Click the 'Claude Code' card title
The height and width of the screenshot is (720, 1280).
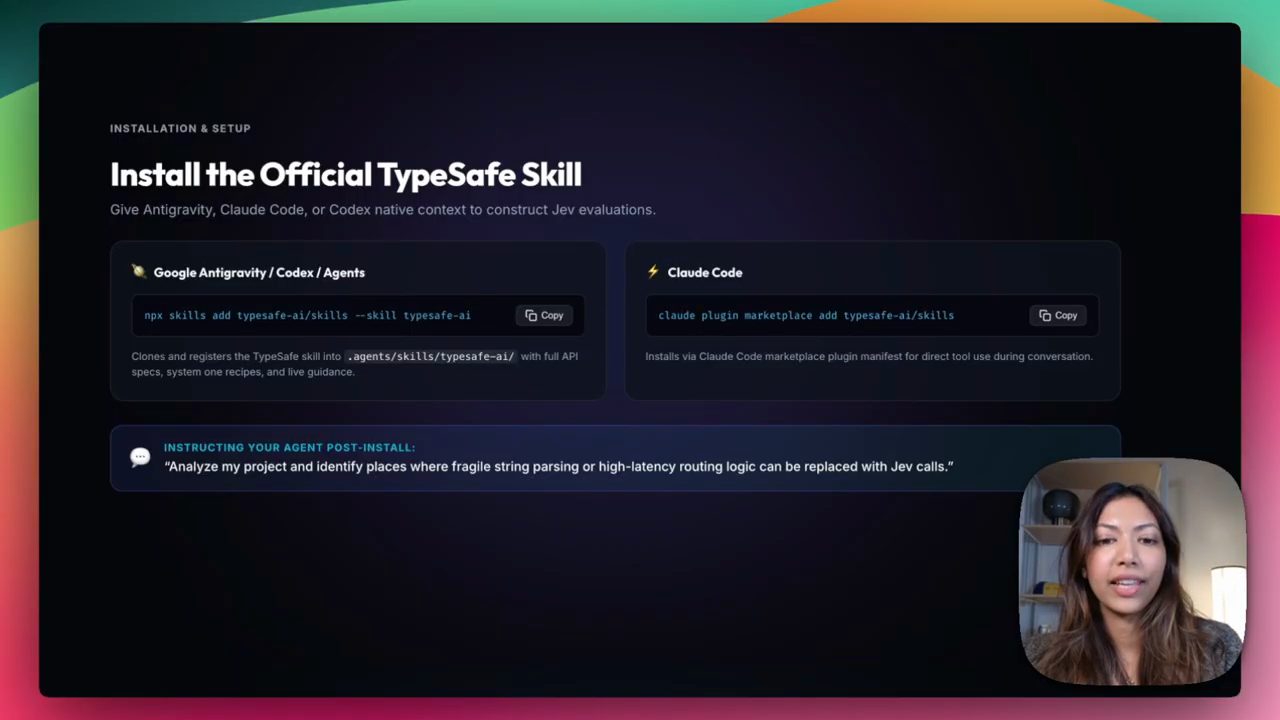[705, 272]
